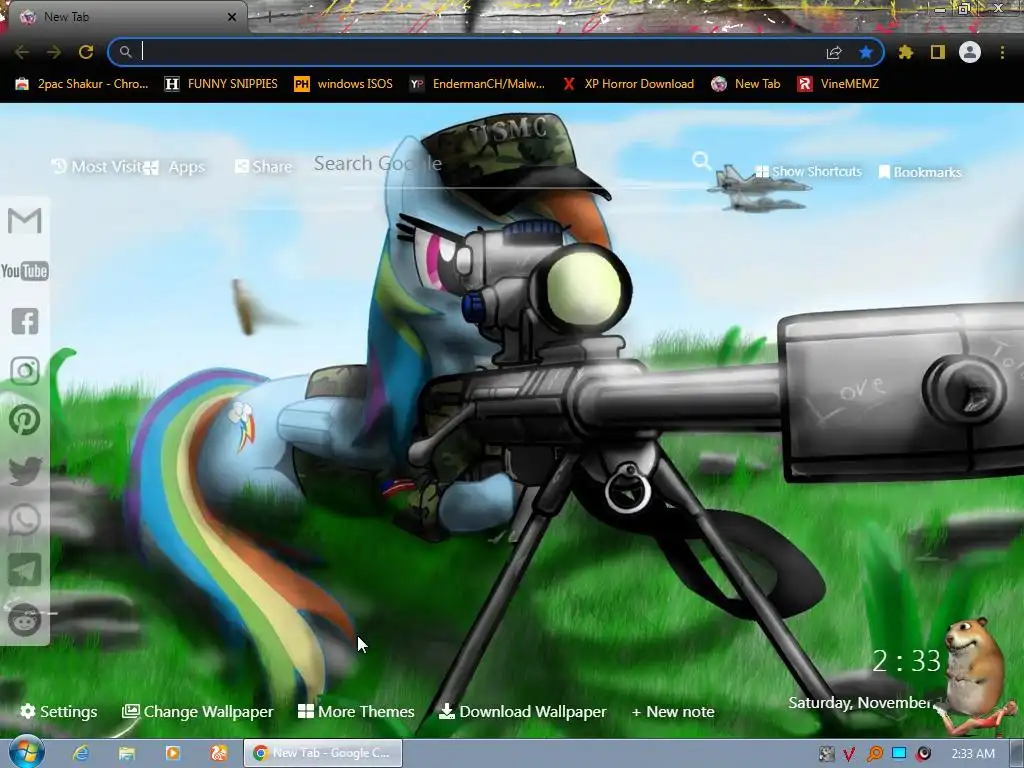The height and width of the screenshot is (768, 1024).
Task: Click the Chrome New Tab taskbar button
Action: (323, 754)
